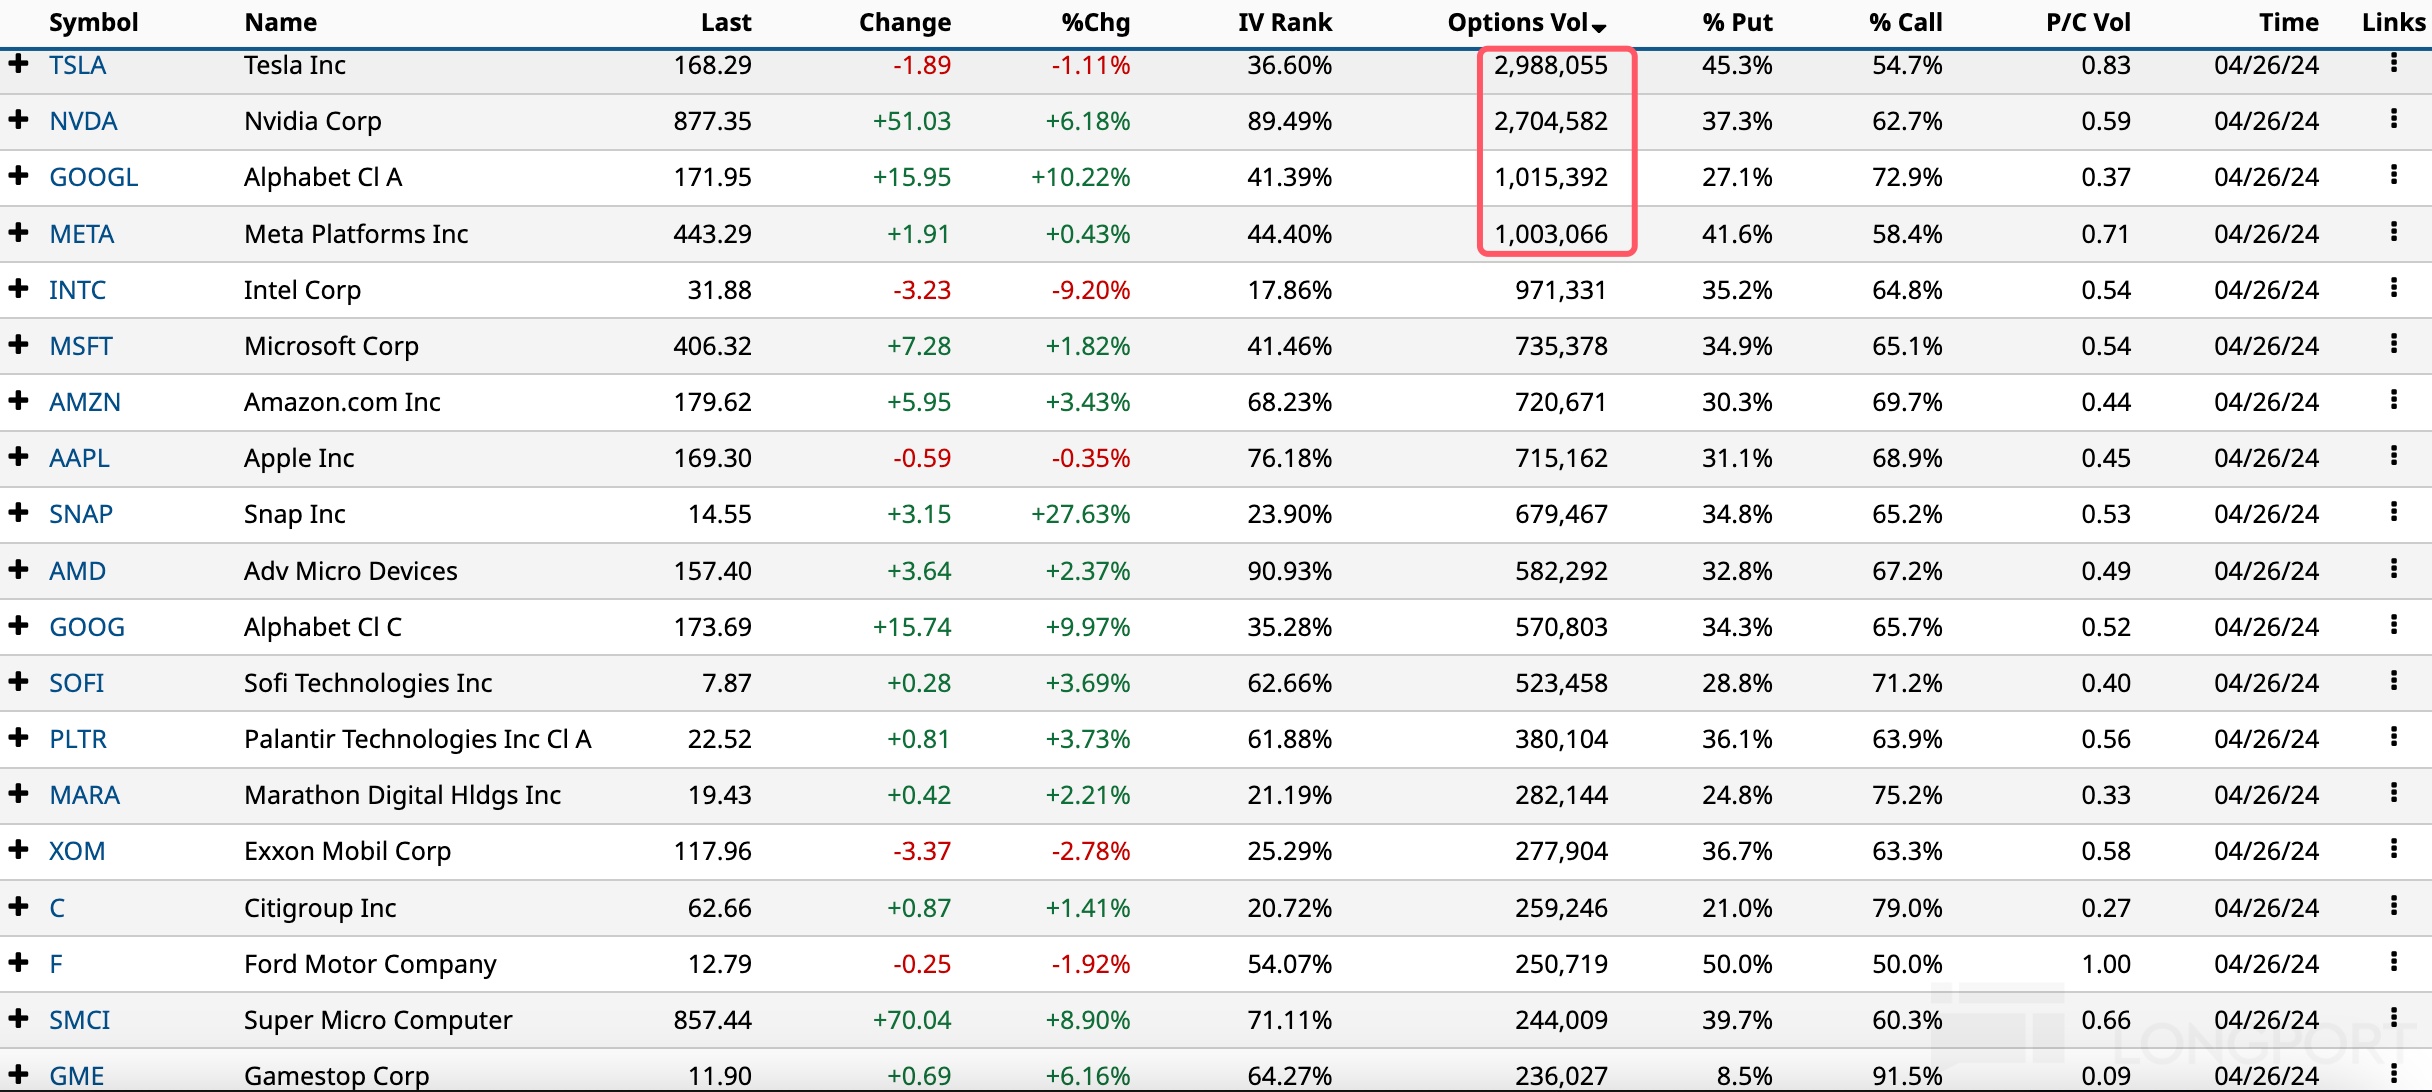Open the AMZN symbol link
Screen dimensions: 2432x1092
click(x=85, y=402)
